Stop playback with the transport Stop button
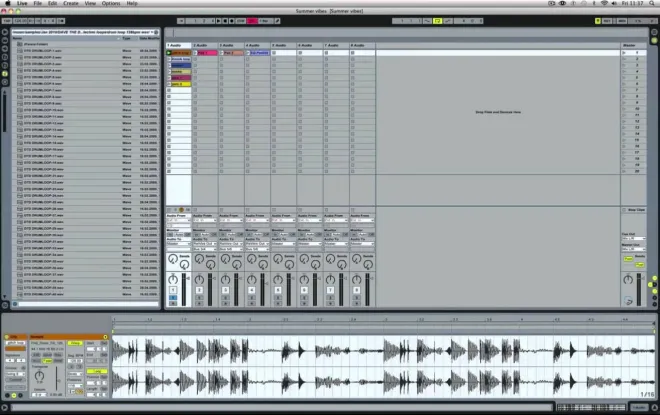This screenshot has width=660, height=415. click(x=225, y=21)
